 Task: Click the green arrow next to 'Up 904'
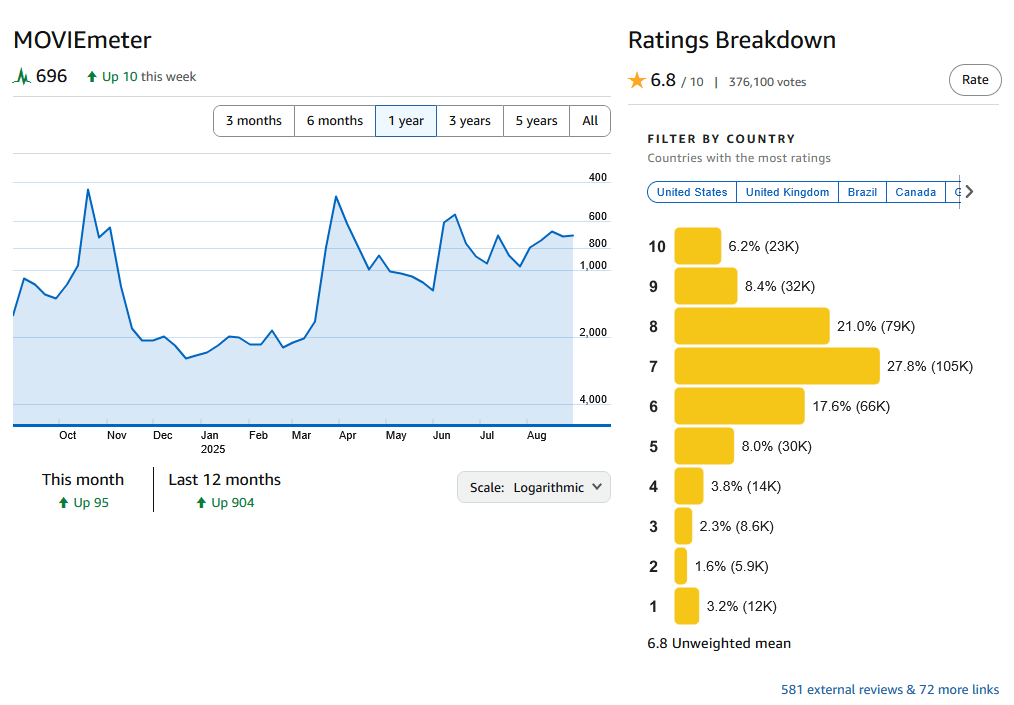pos(202,503)
